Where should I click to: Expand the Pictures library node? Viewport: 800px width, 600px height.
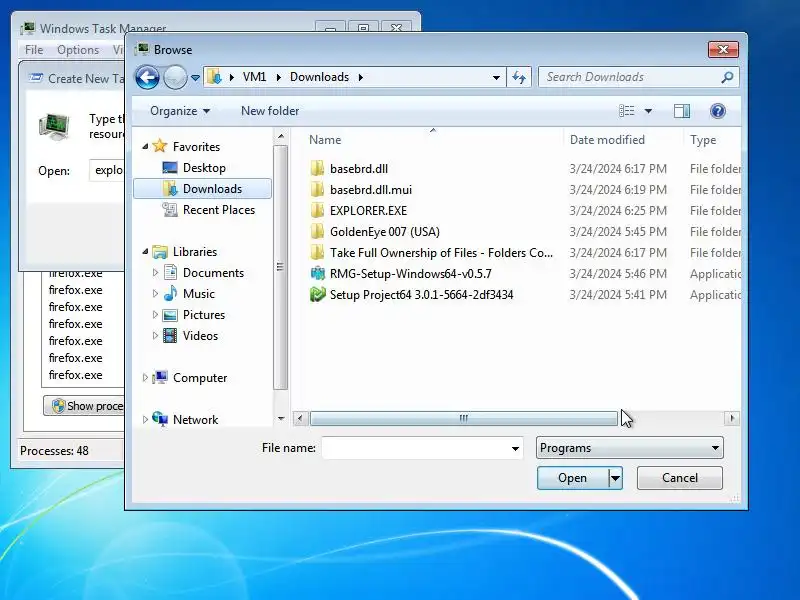coord(155,315)
